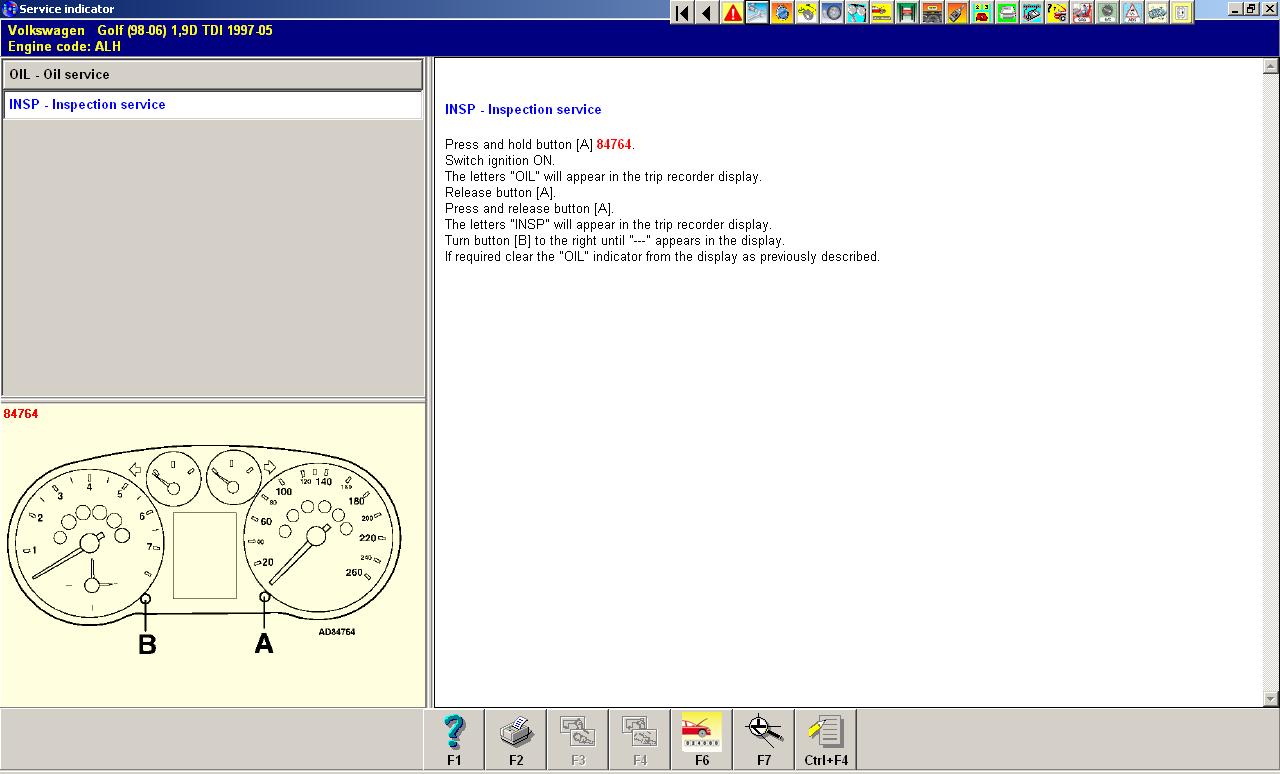Screen dimensions: 1280x774
Task: Open the ABS warning triangle toolbar icon
Action: pos(1132,13)
